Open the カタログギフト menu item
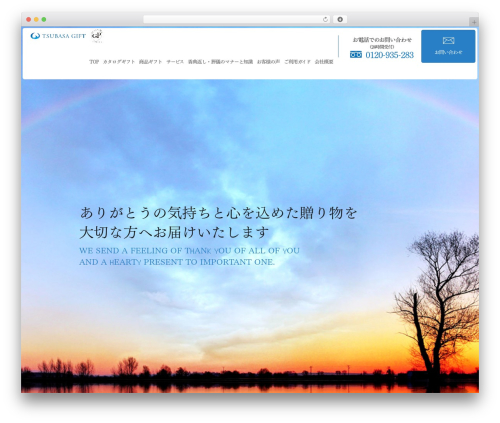The height and width of the screenshot is (423, 500). pos(119,62)
